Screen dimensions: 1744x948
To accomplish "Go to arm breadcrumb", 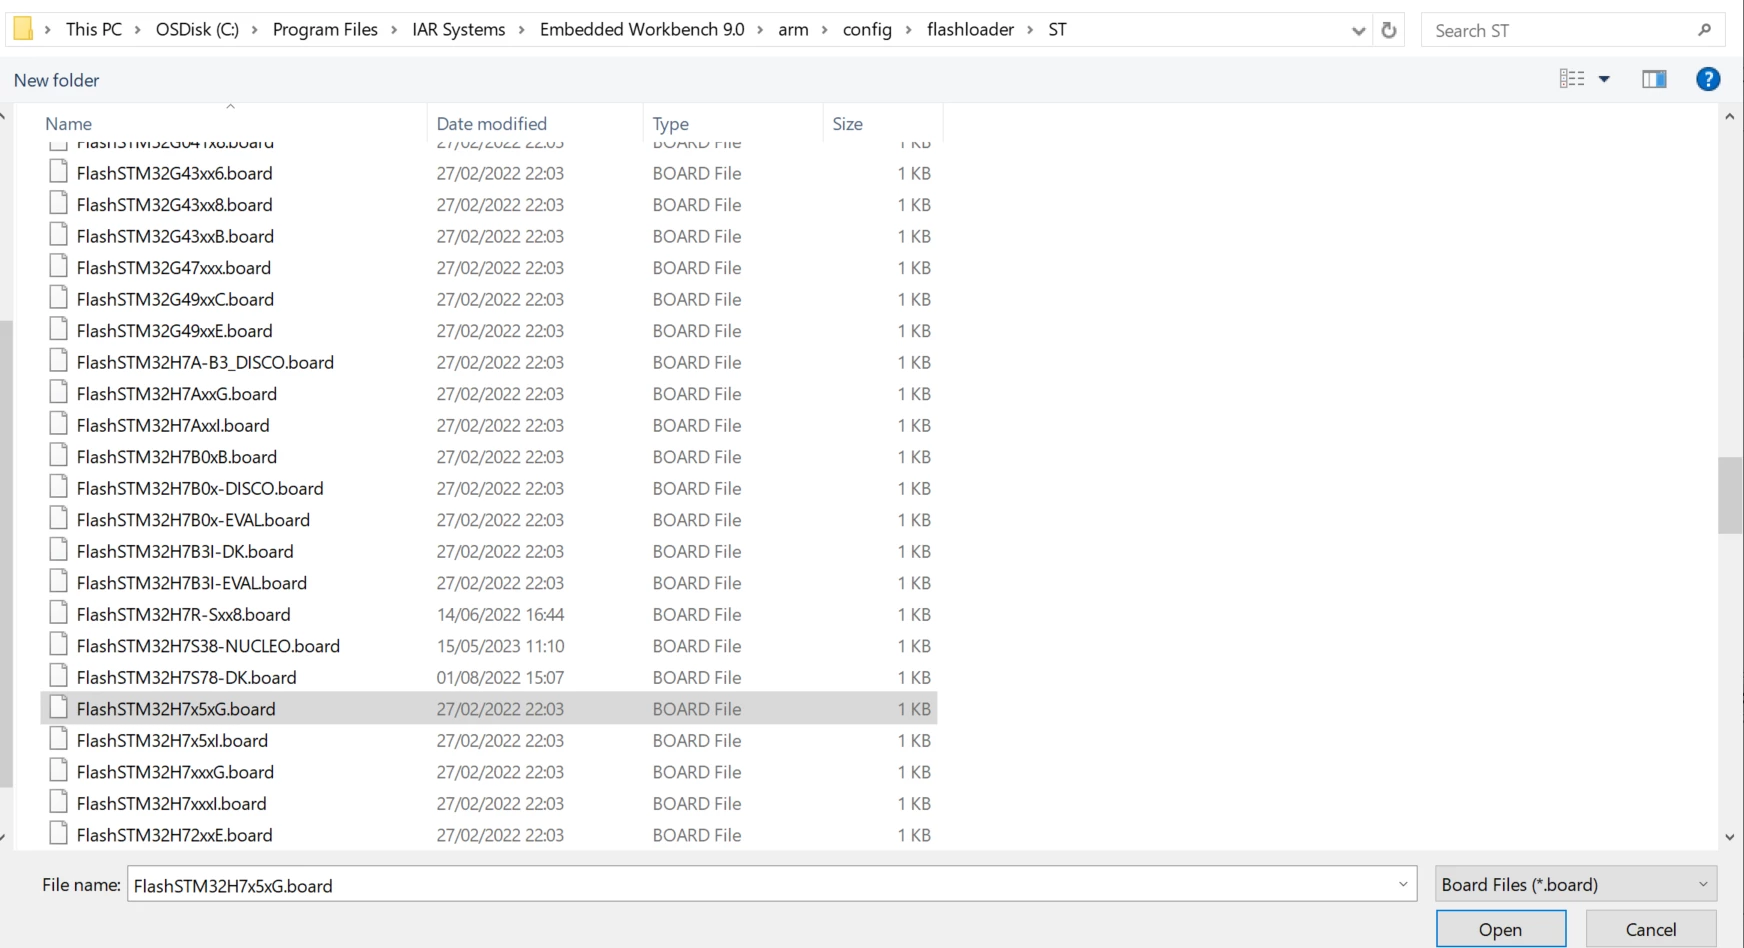I will pos(793,30).
